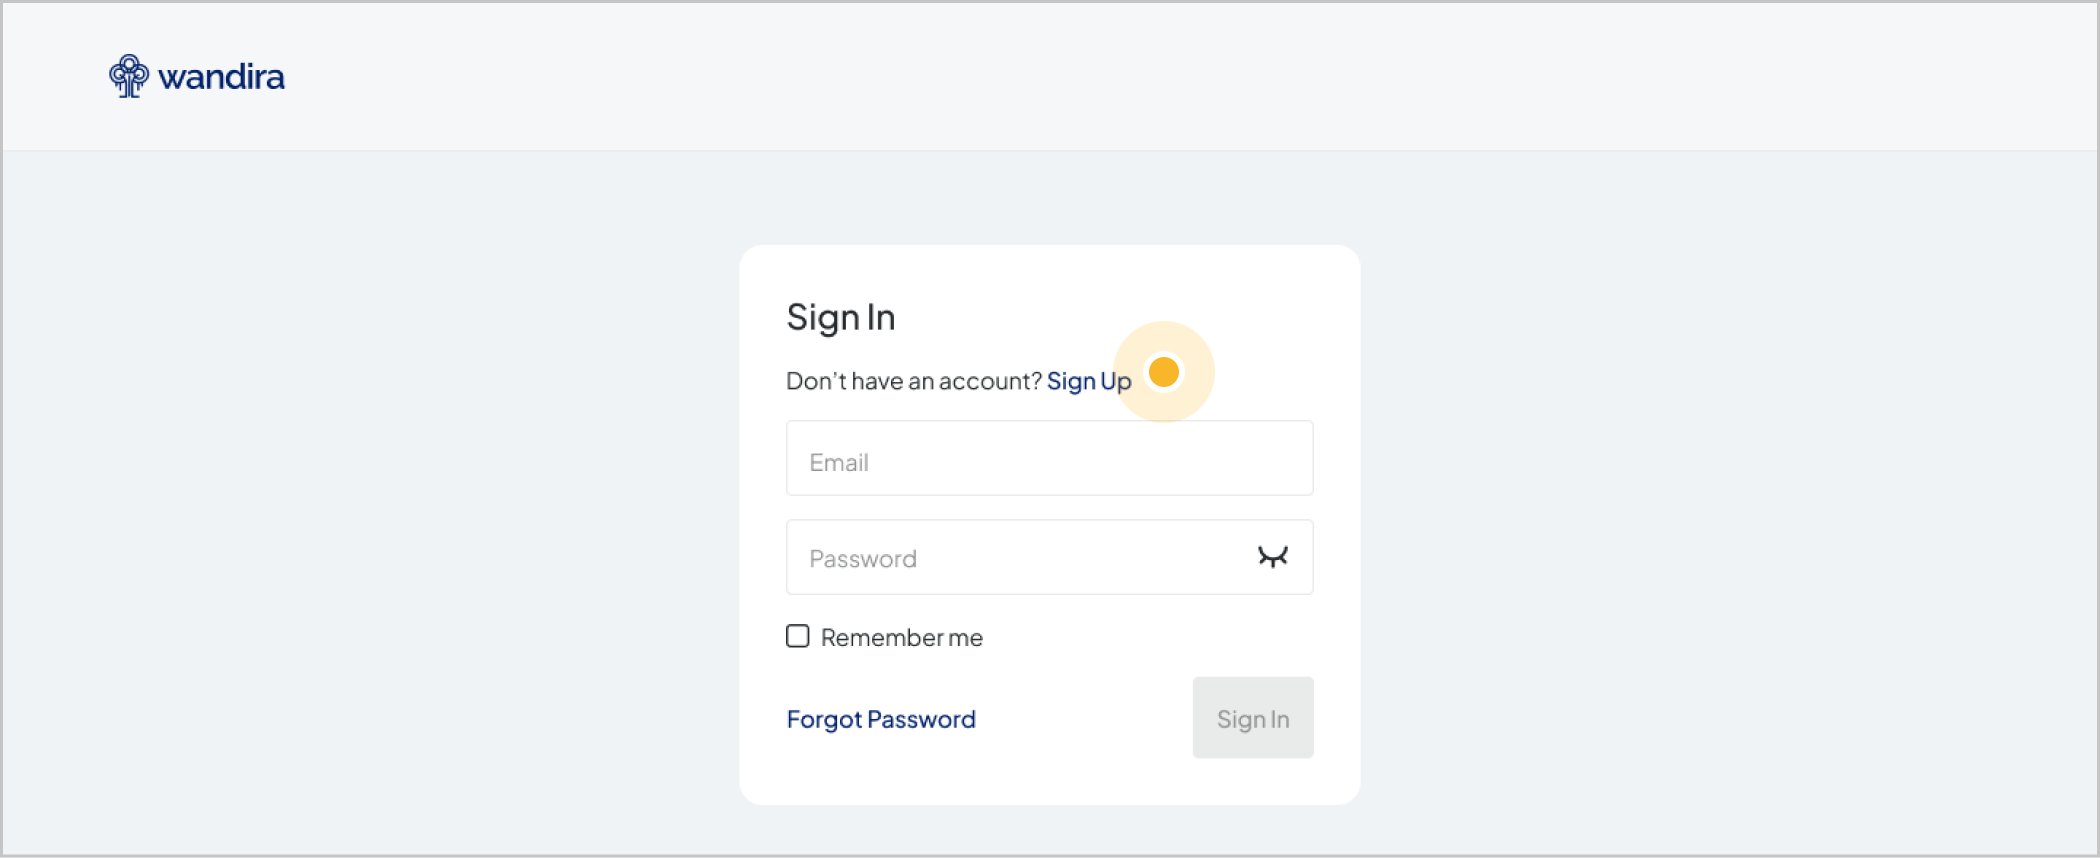This screenshot has height=858, width=2100.
Task: Click the gray page background left of card
Action: click(x=370, y=500)
